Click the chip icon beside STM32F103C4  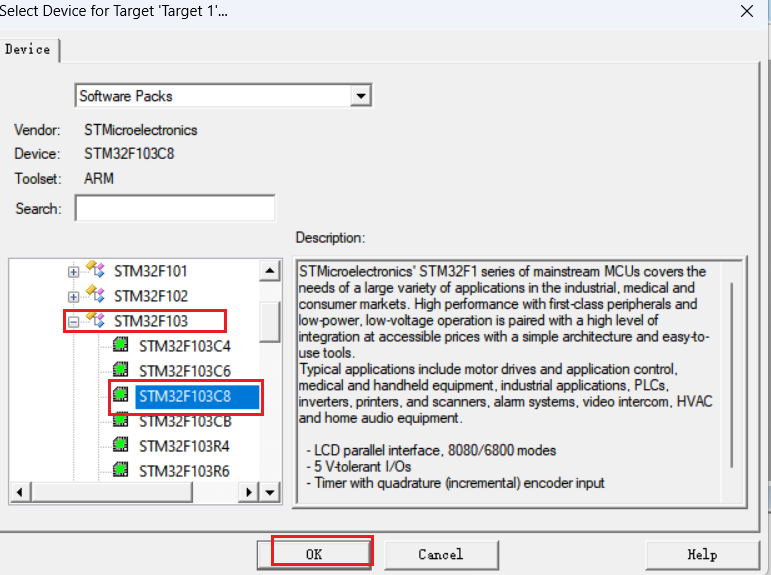tap(120, 345)
